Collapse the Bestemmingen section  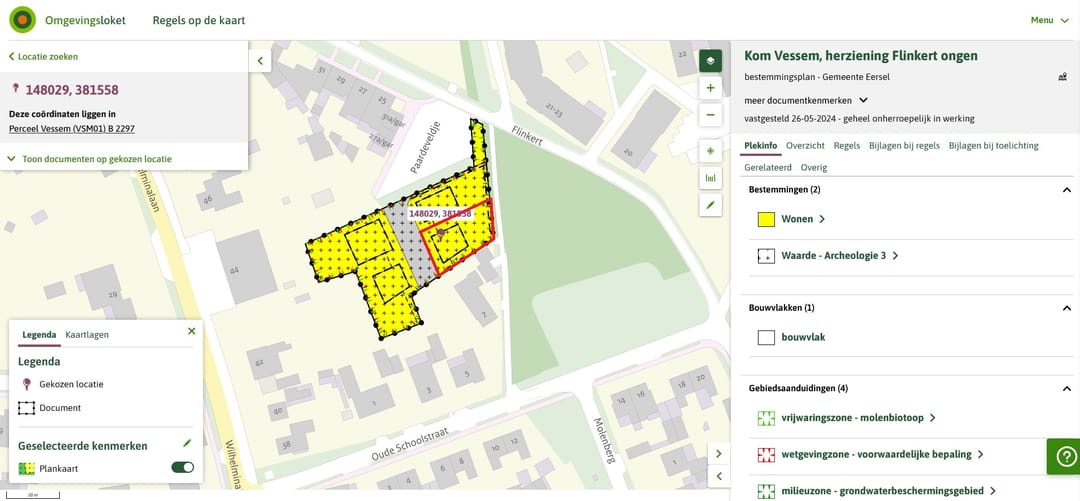point(1067,190)
